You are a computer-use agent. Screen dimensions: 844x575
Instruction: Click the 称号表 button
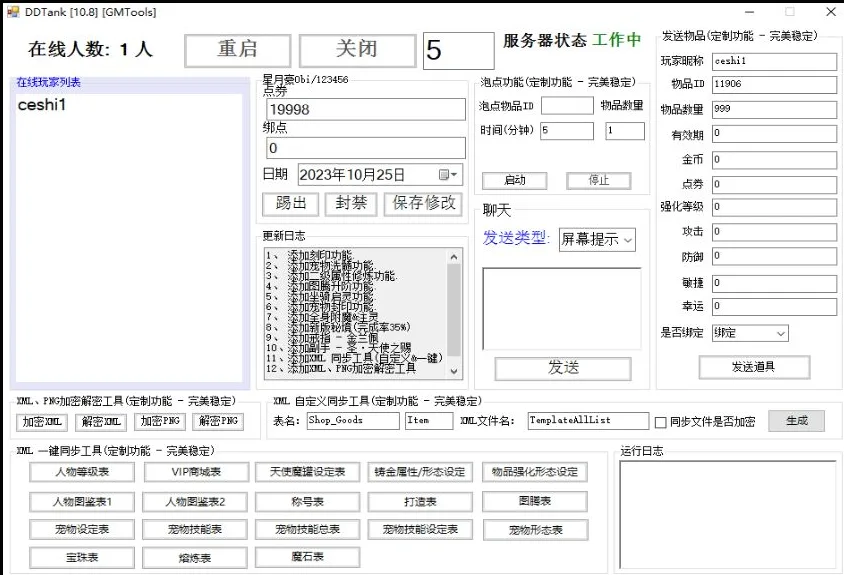pyautogui.click(x=307, y=502)
